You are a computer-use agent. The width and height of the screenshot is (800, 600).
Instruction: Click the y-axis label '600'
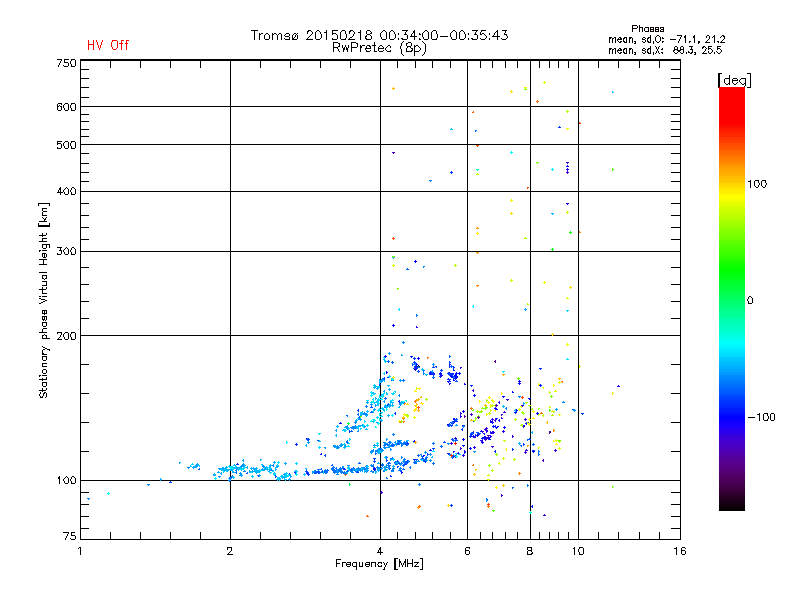(x=66, y=107)
